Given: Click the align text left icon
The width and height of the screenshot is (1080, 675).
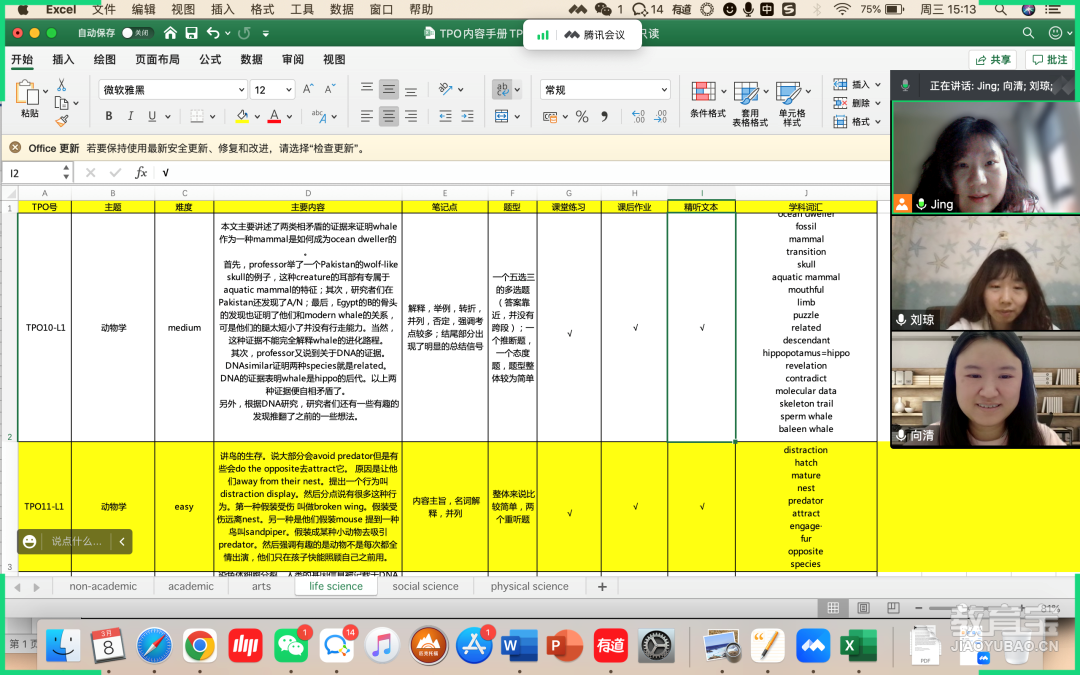Looking at the screenshot, I should point(367,116).
